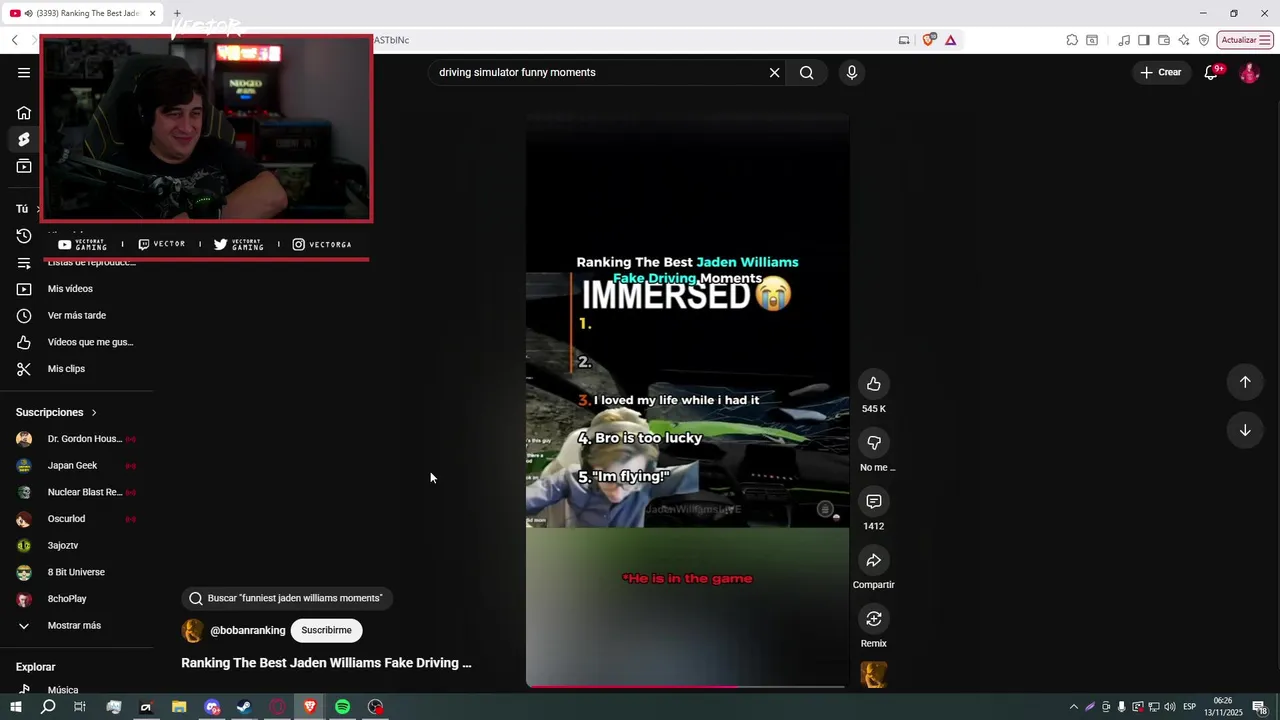Screen dimensions: 1280x720
Task: Open the YouTube hamburger guide menu
Action: pyautogui.click(x=24, y=72)
